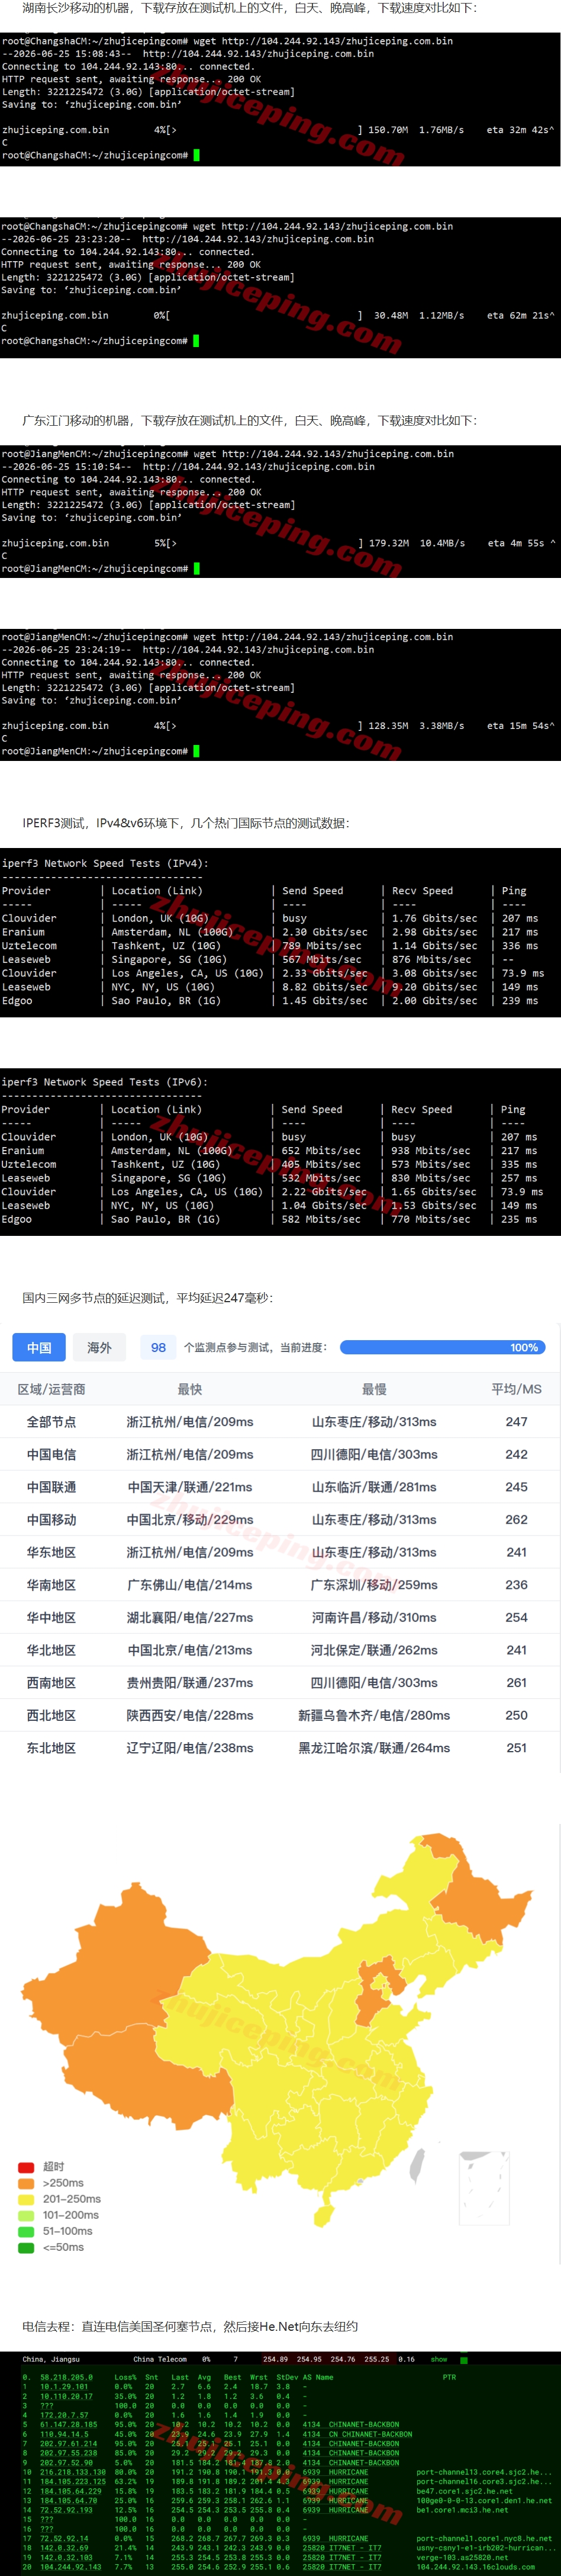
Task: Switch to the 中国 tab
Action: click(39, 1347)
